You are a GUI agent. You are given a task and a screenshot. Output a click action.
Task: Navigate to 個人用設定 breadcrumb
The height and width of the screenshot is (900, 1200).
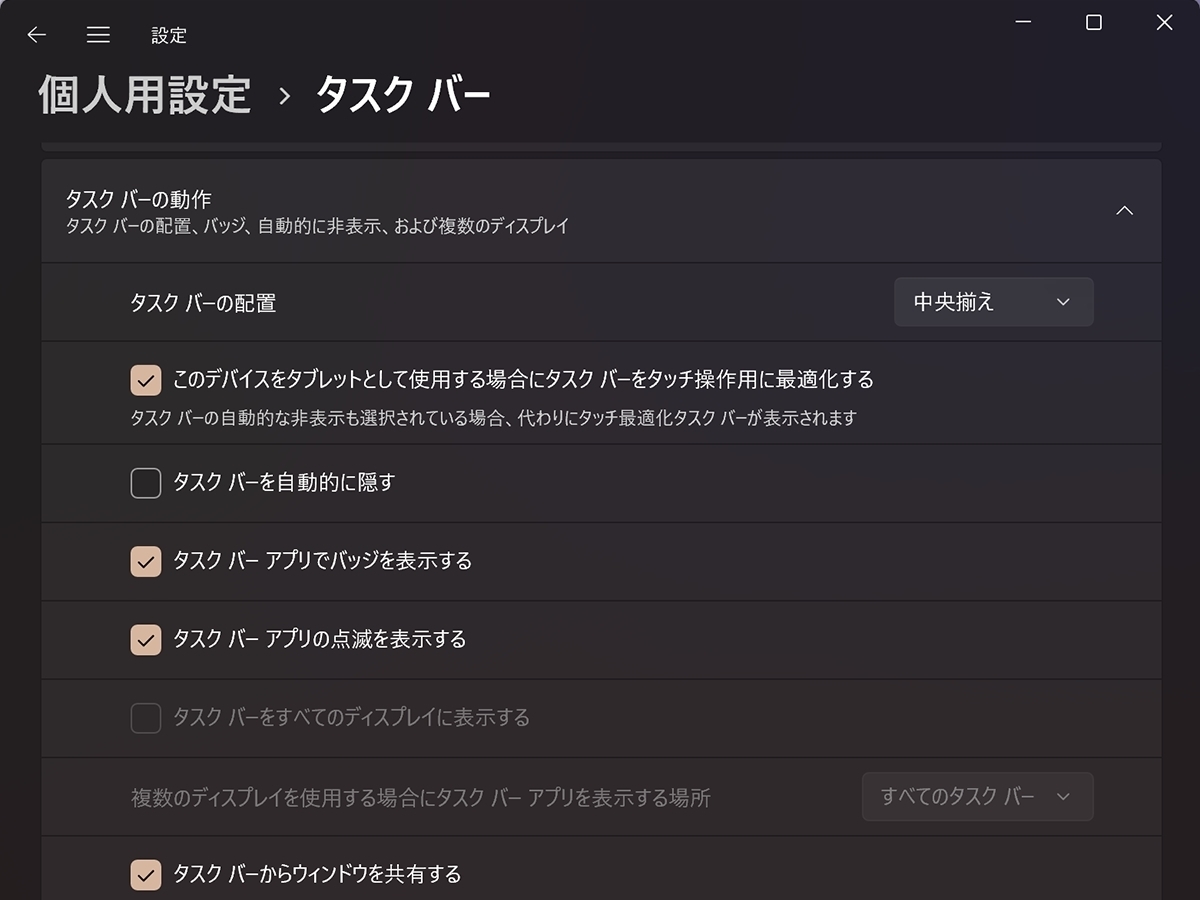click(x=145, y=95)
